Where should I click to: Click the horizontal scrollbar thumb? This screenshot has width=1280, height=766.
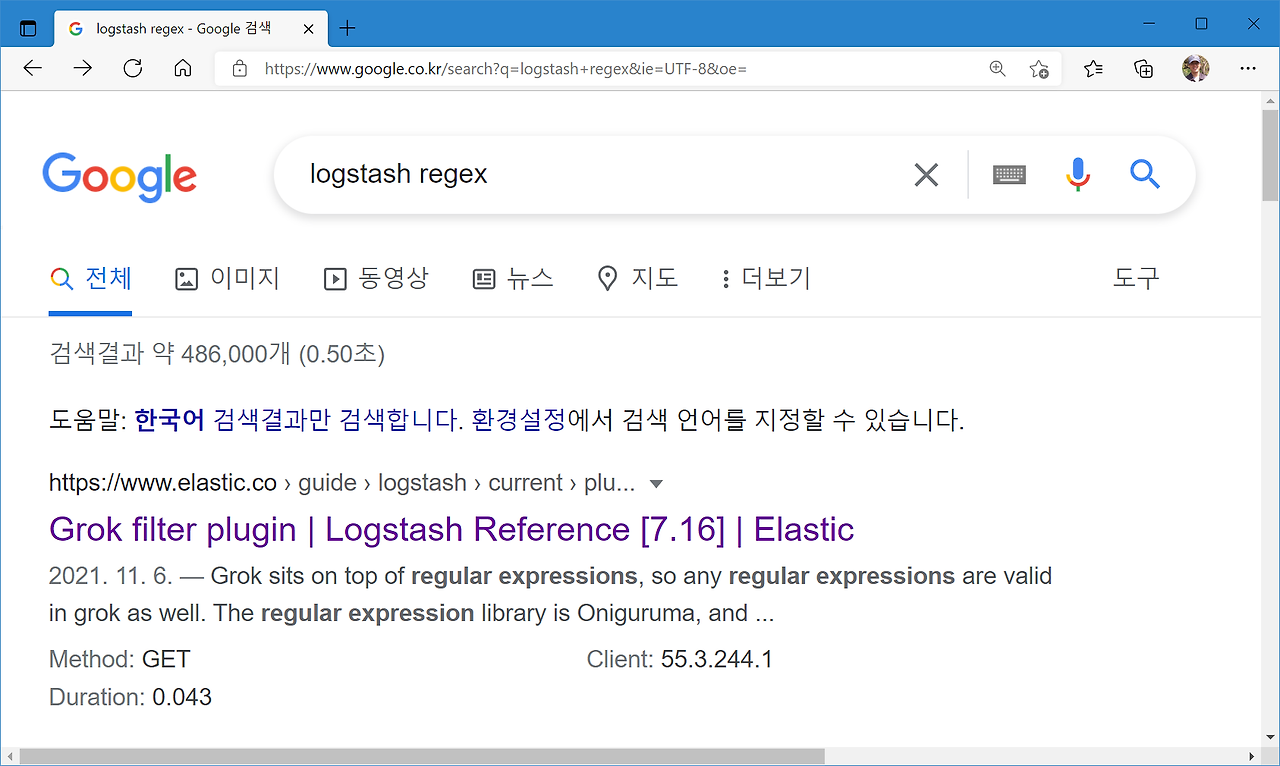pos(422,757)
